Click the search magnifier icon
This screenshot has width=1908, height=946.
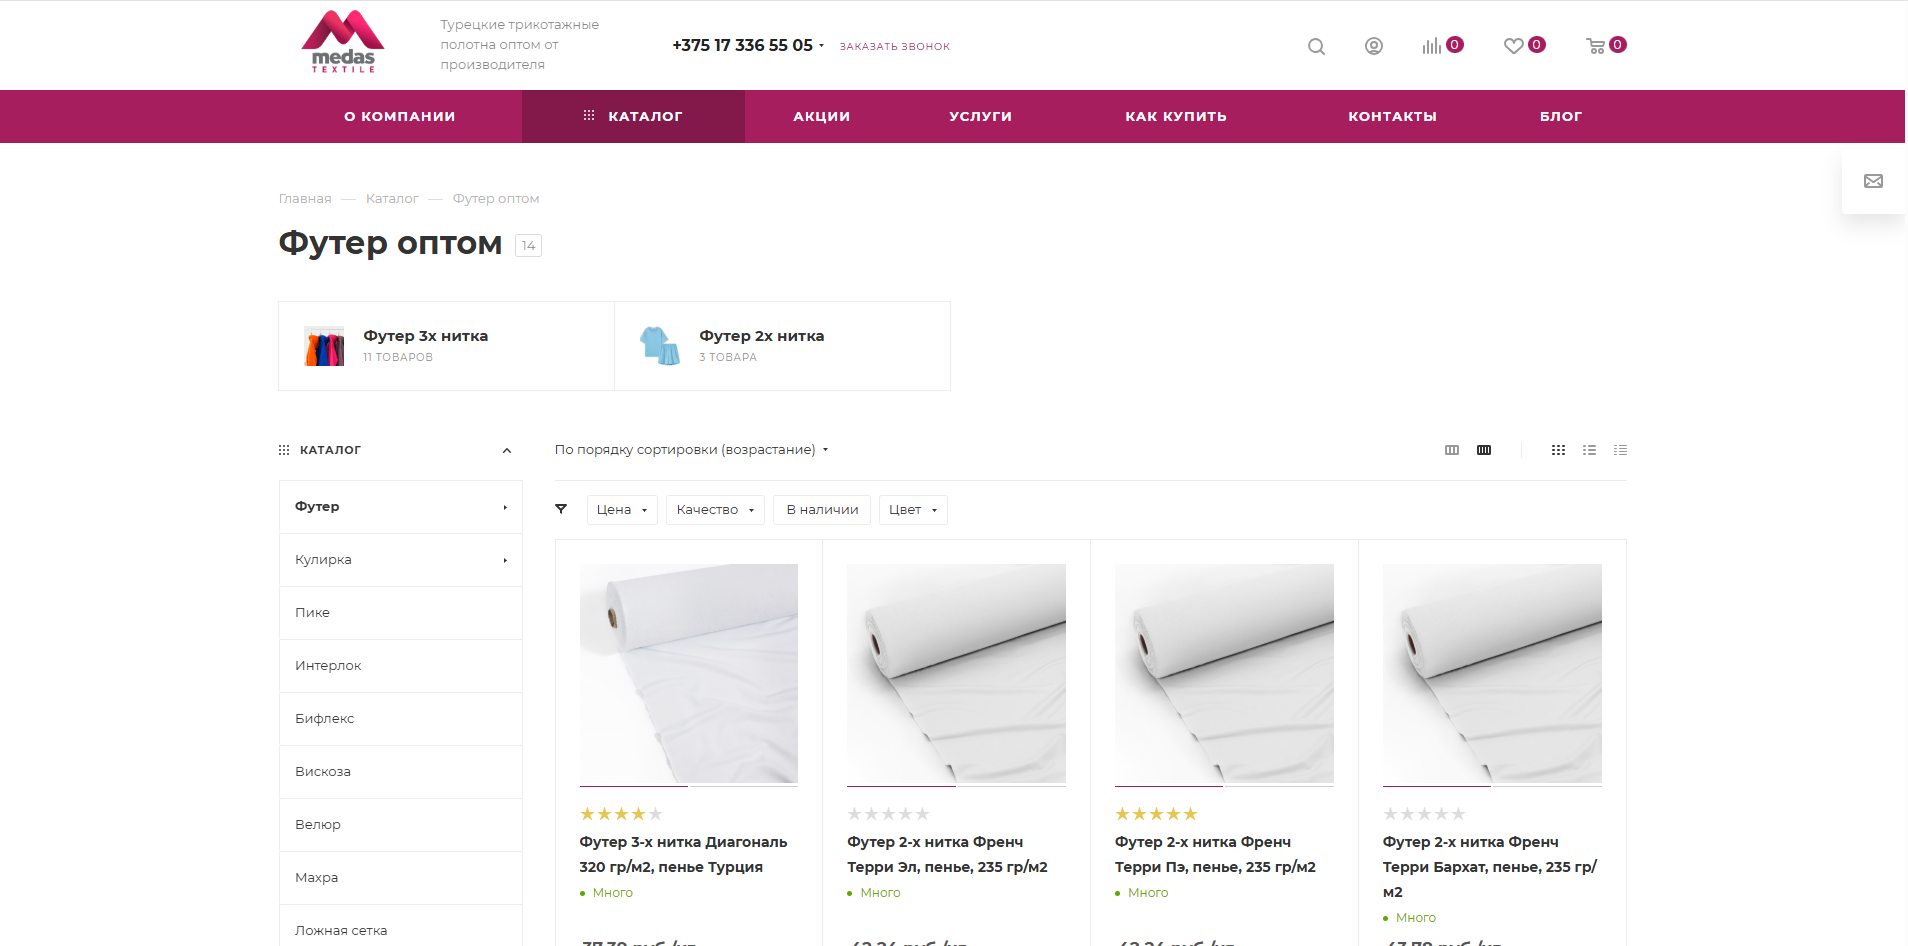pyautogui.click(x=1316, y=47)
